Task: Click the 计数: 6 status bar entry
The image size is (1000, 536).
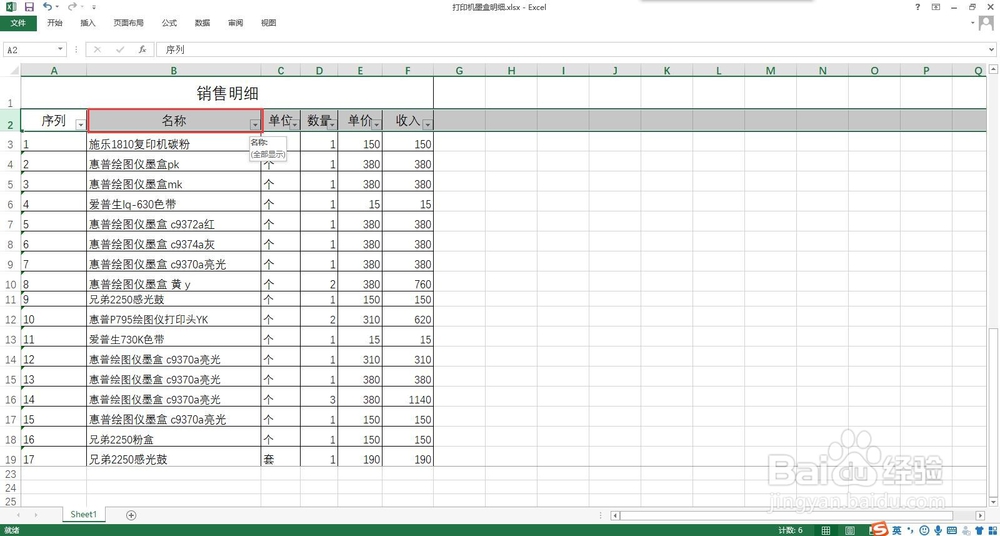Action: point(791,530)
